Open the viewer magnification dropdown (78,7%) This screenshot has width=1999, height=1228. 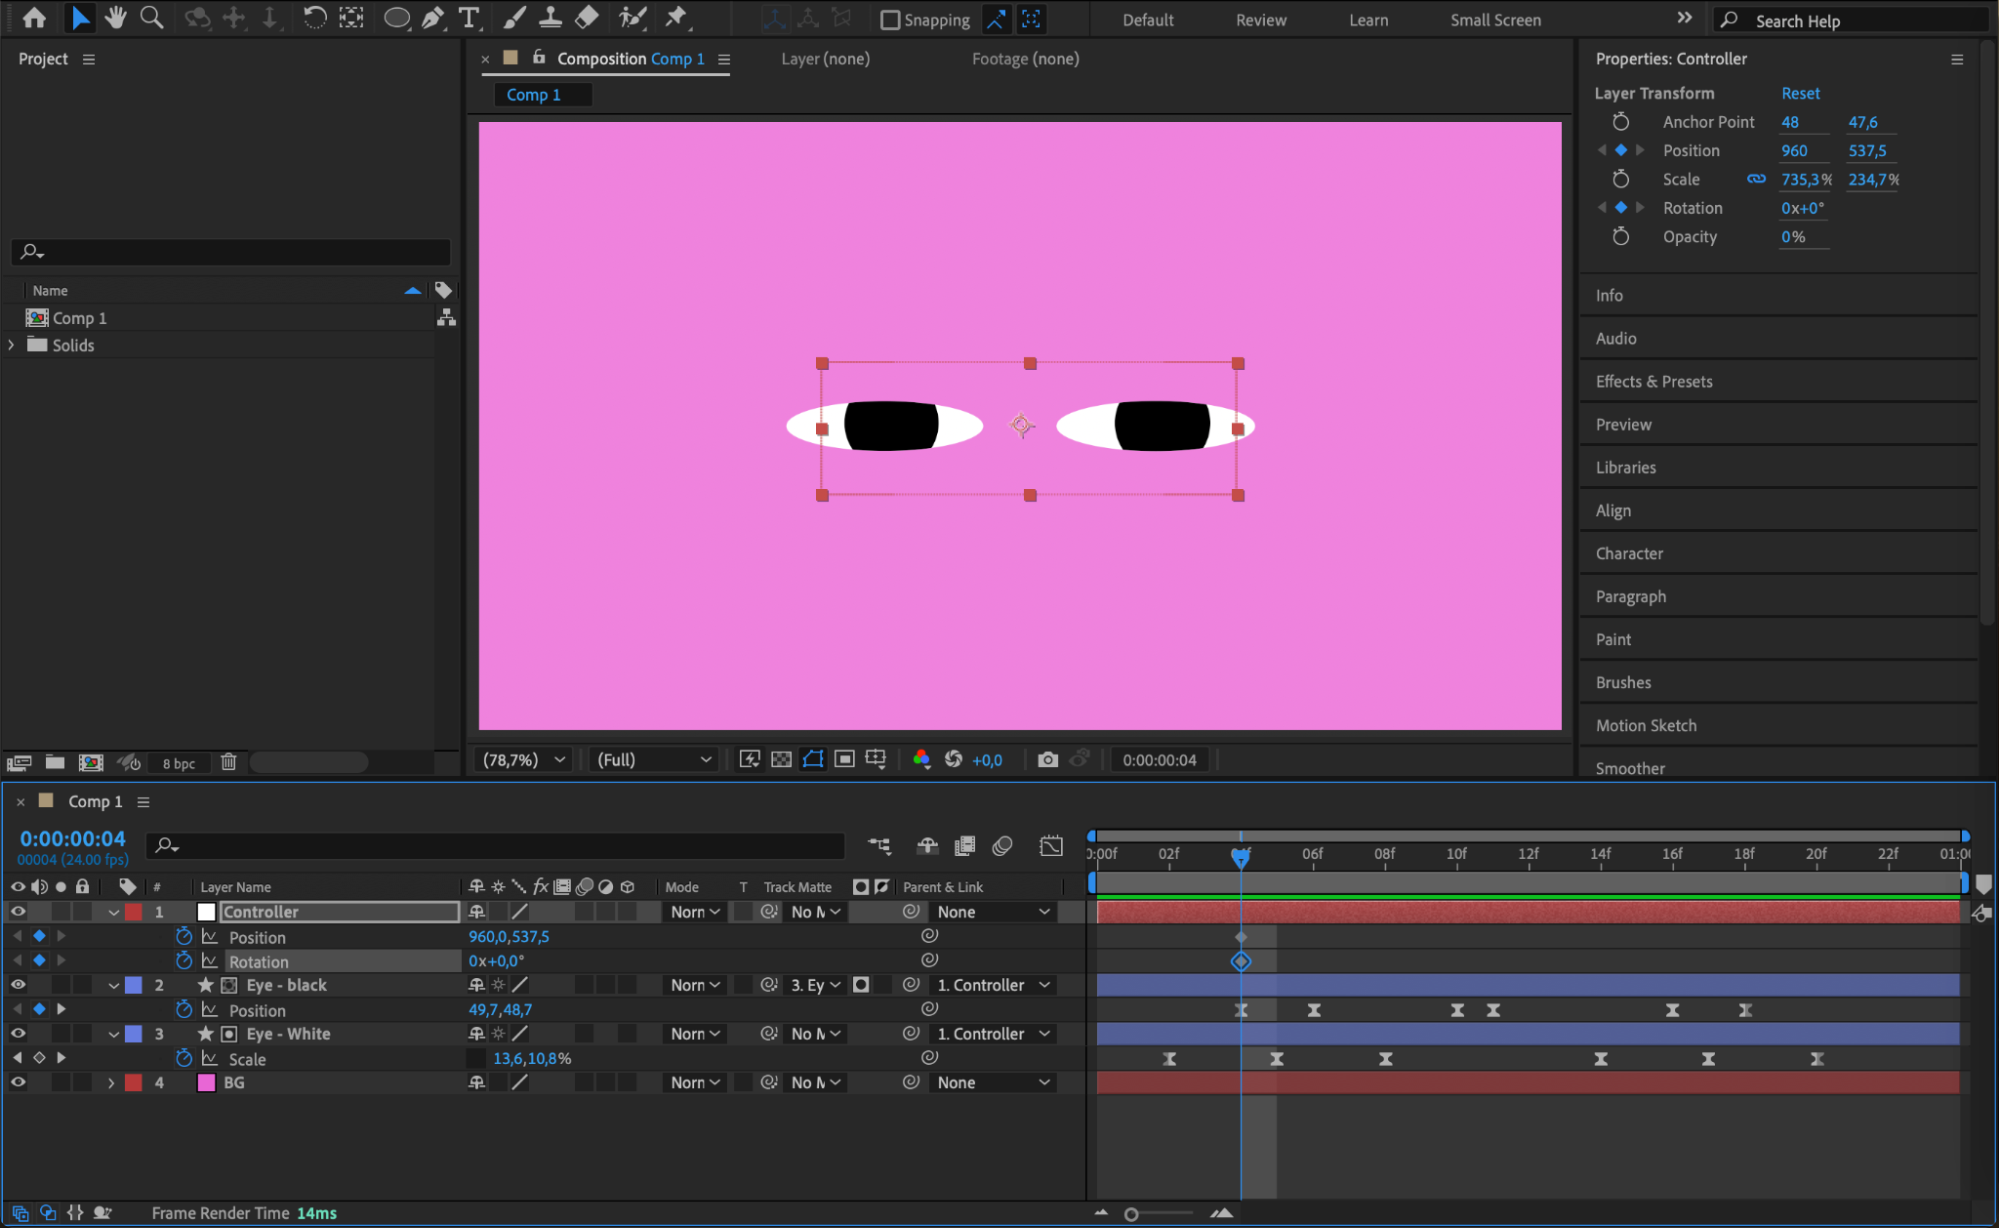pyautogui.click(x=524, y=759)
